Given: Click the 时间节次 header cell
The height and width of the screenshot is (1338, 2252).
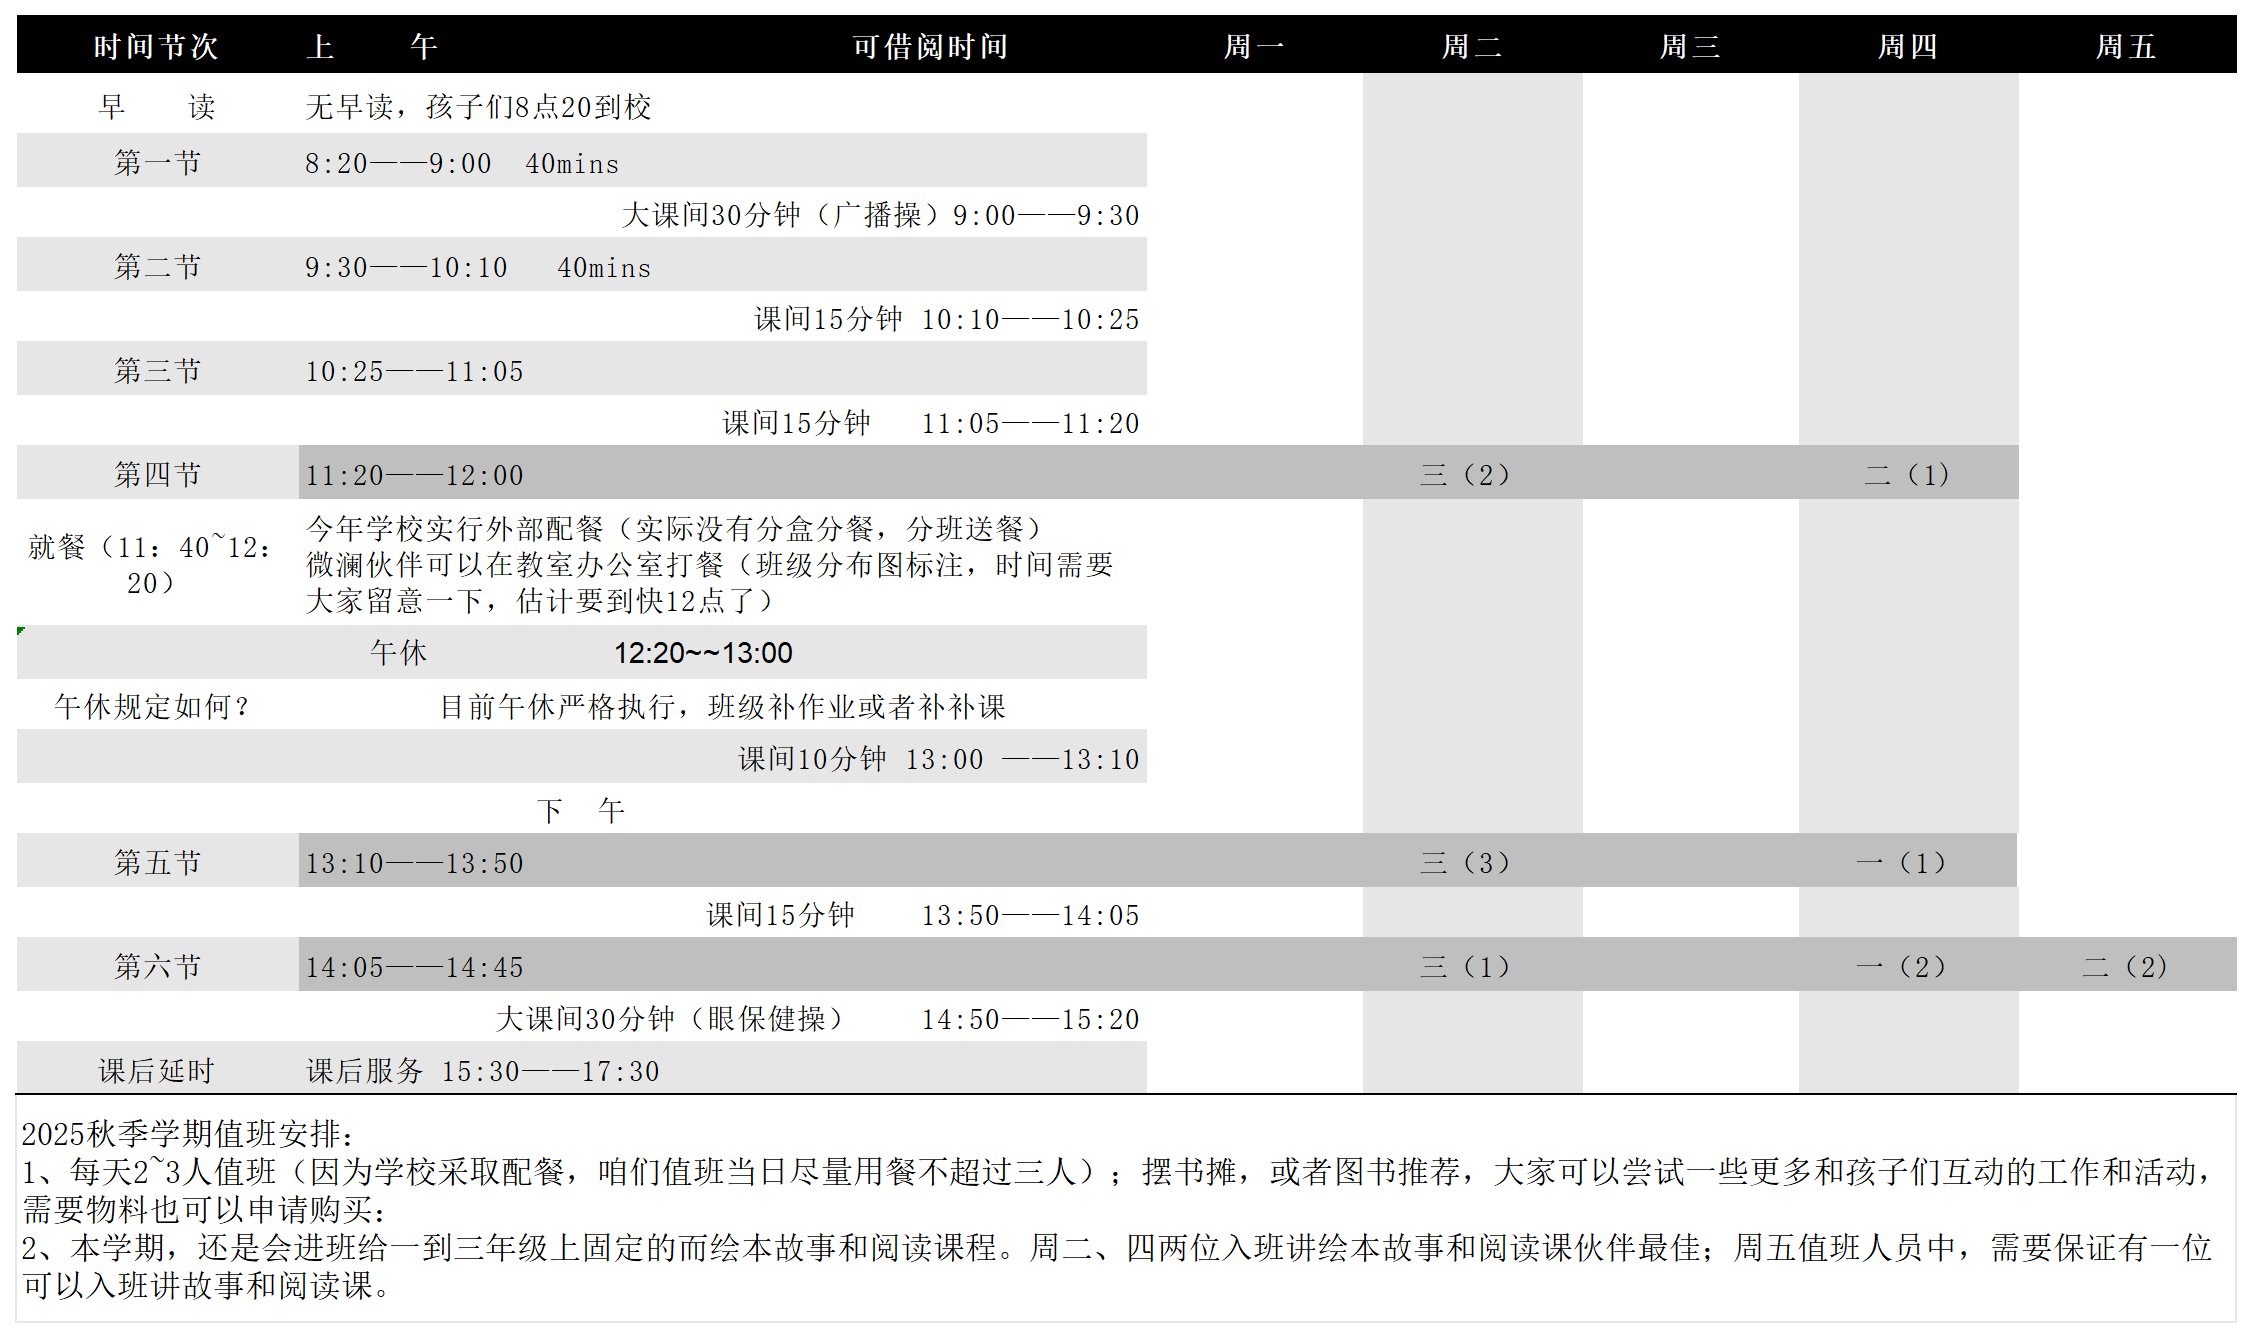Looking at the screenshot, I should coord(156,46).
